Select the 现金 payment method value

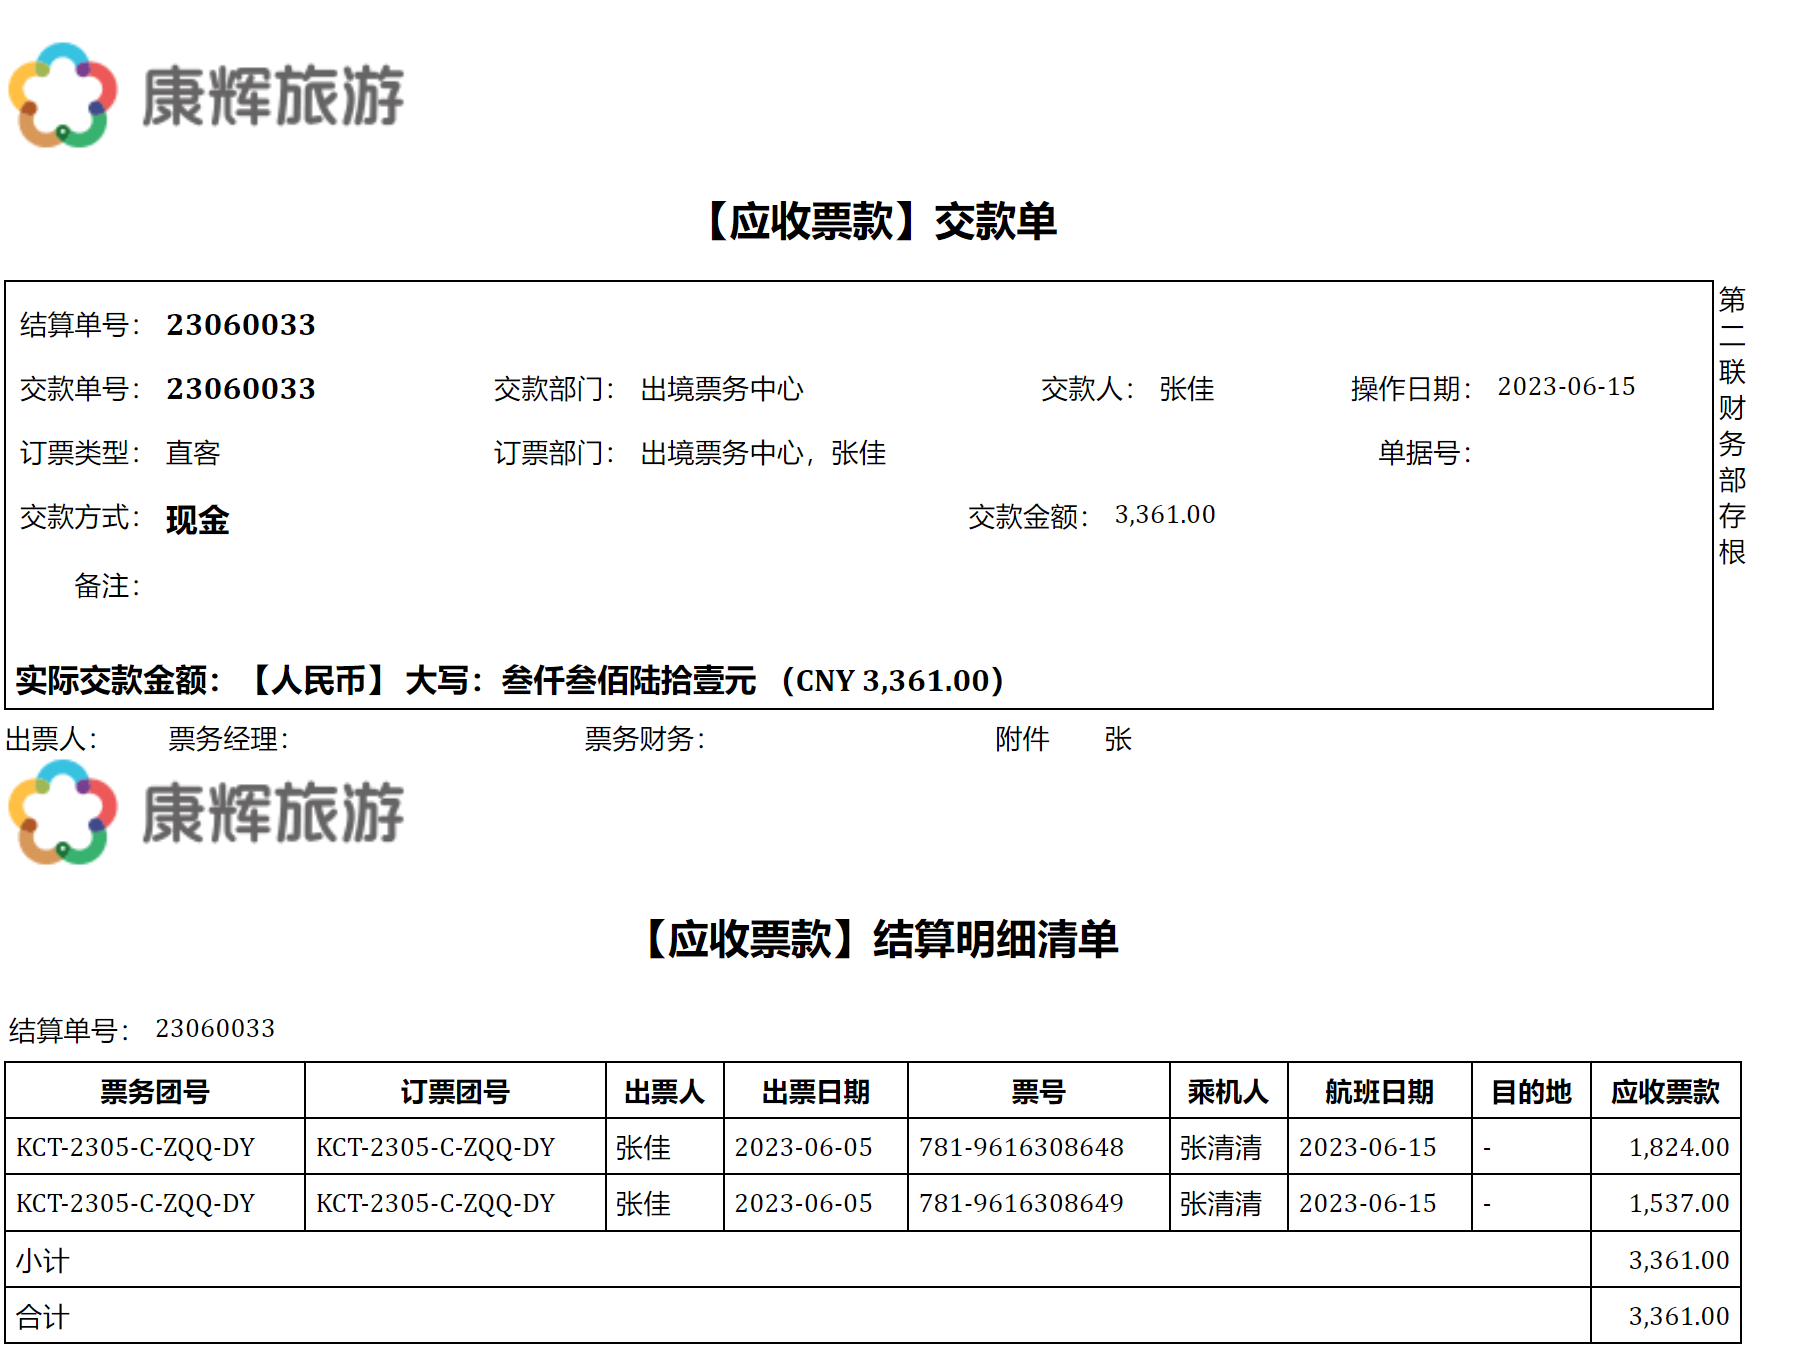197,520
